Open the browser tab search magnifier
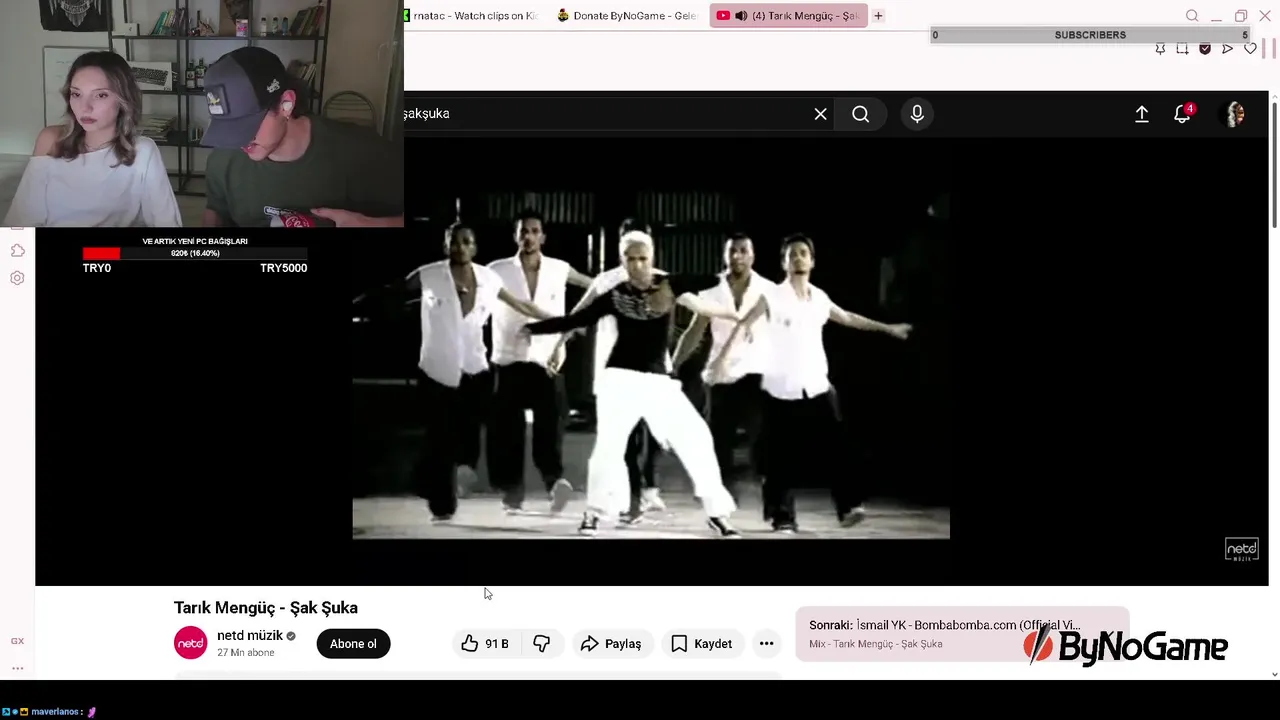The width and height of the screenshot is (1280, 720). (1192, 16)
